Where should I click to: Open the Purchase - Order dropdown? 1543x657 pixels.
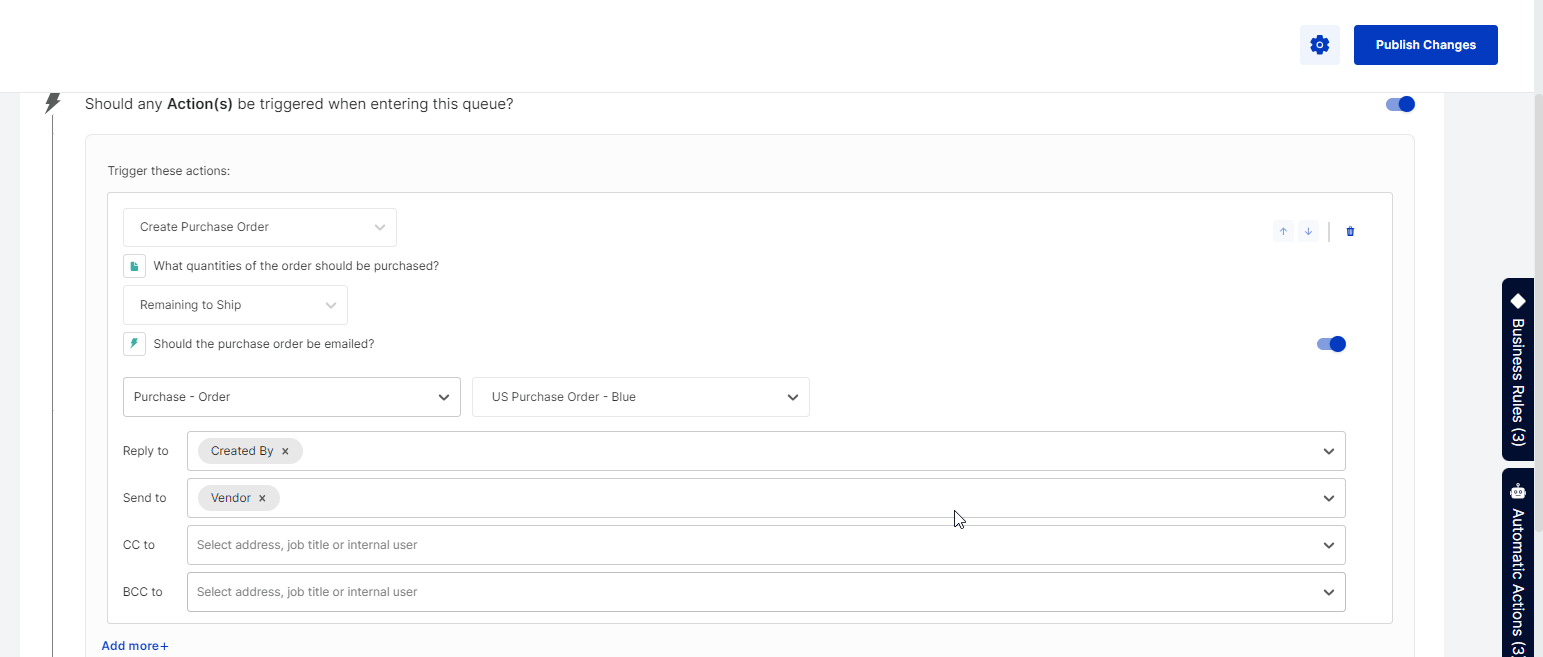tap(291, 397)
